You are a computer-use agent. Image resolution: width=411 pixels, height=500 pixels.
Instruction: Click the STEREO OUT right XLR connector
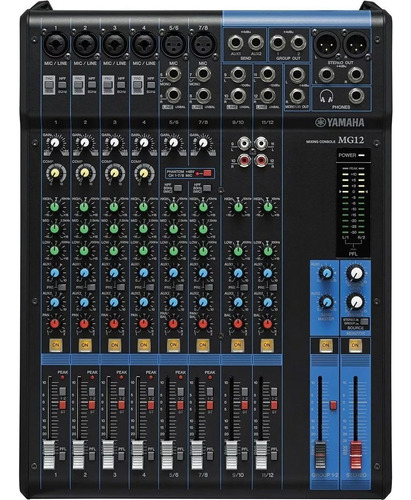click(x=356, y=44)
